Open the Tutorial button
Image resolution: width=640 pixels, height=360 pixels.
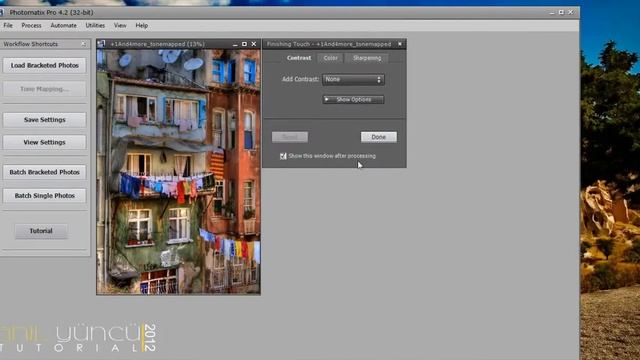point(41,231)
